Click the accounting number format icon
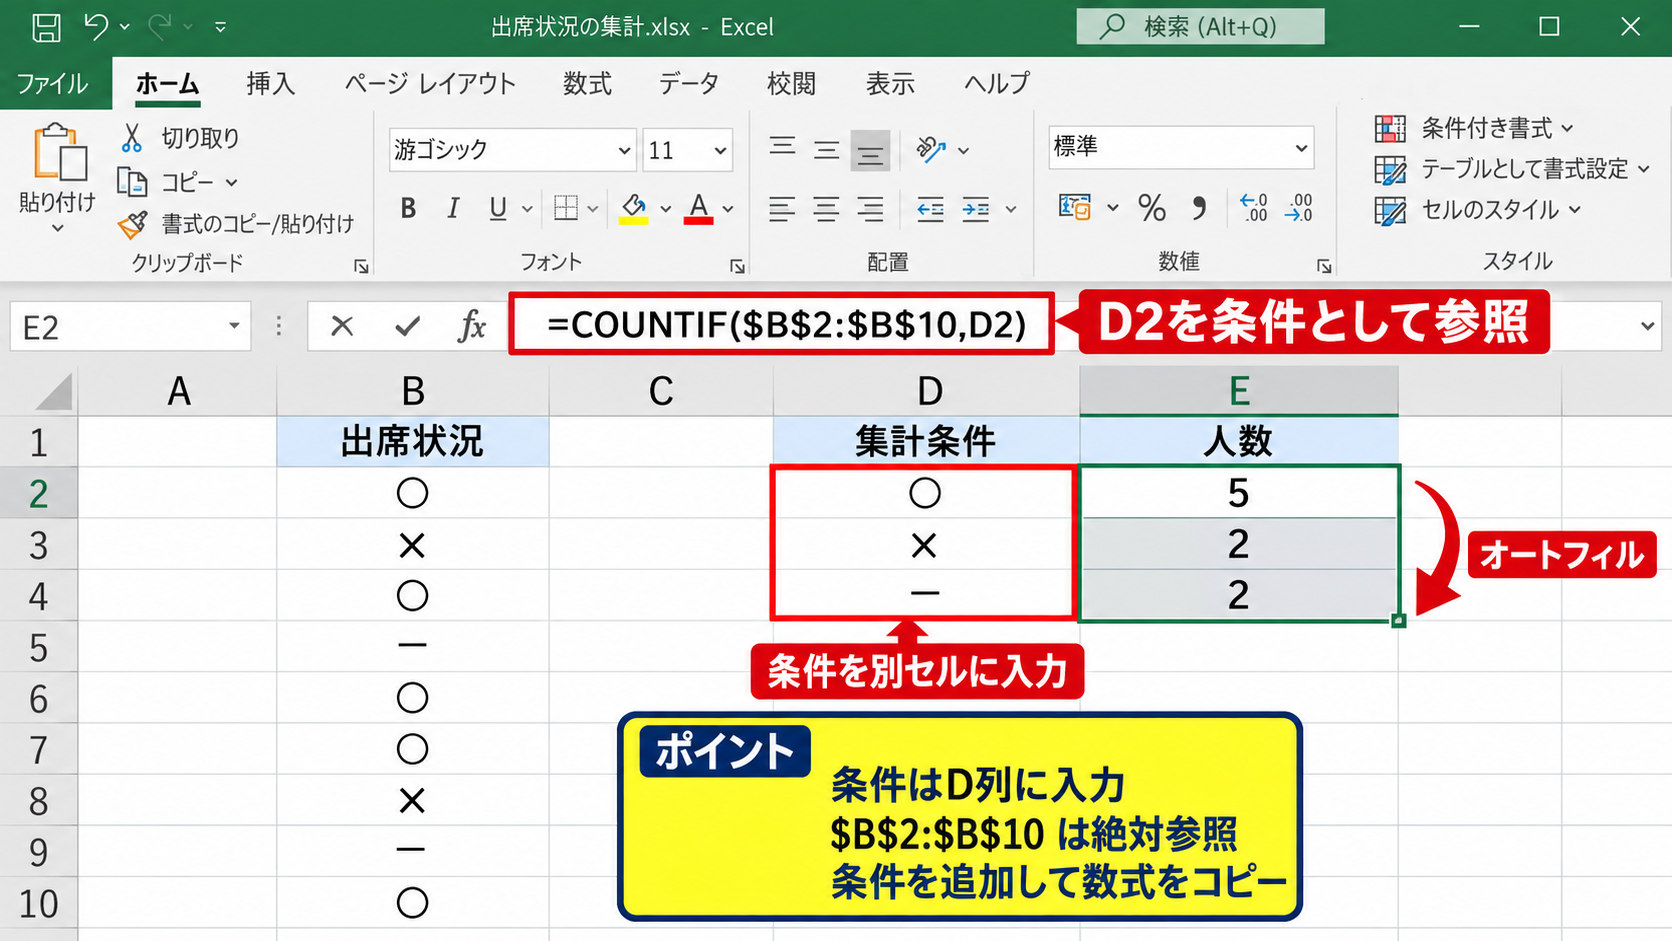1672x941 pixels. coord(1075,208)
